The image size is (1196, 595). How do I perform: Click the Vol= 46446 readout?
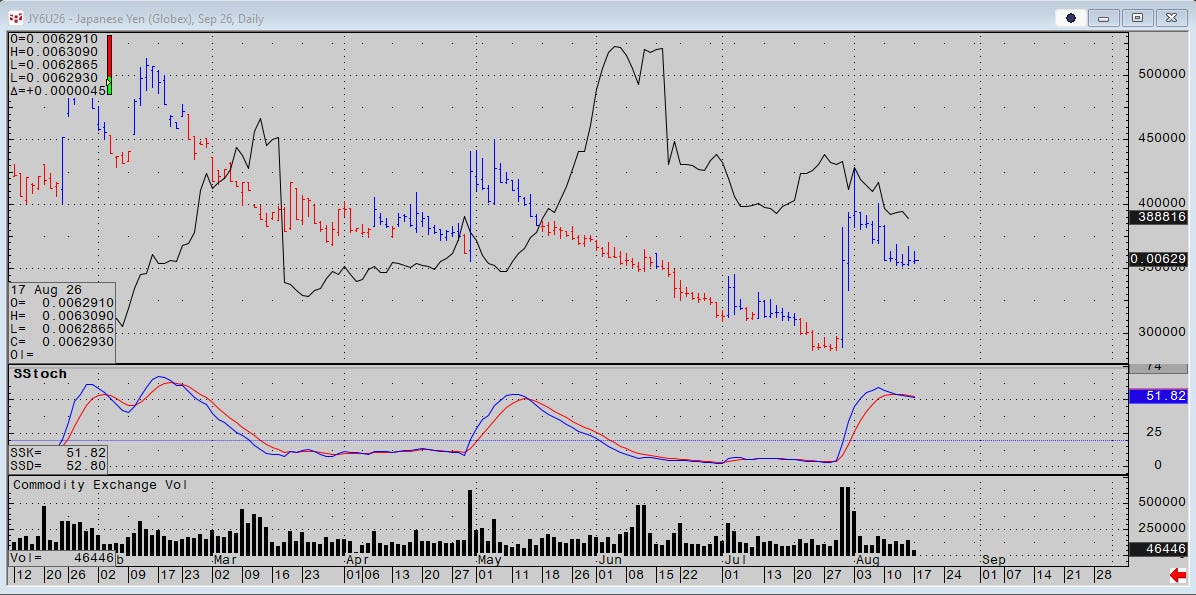pos(63,558)
